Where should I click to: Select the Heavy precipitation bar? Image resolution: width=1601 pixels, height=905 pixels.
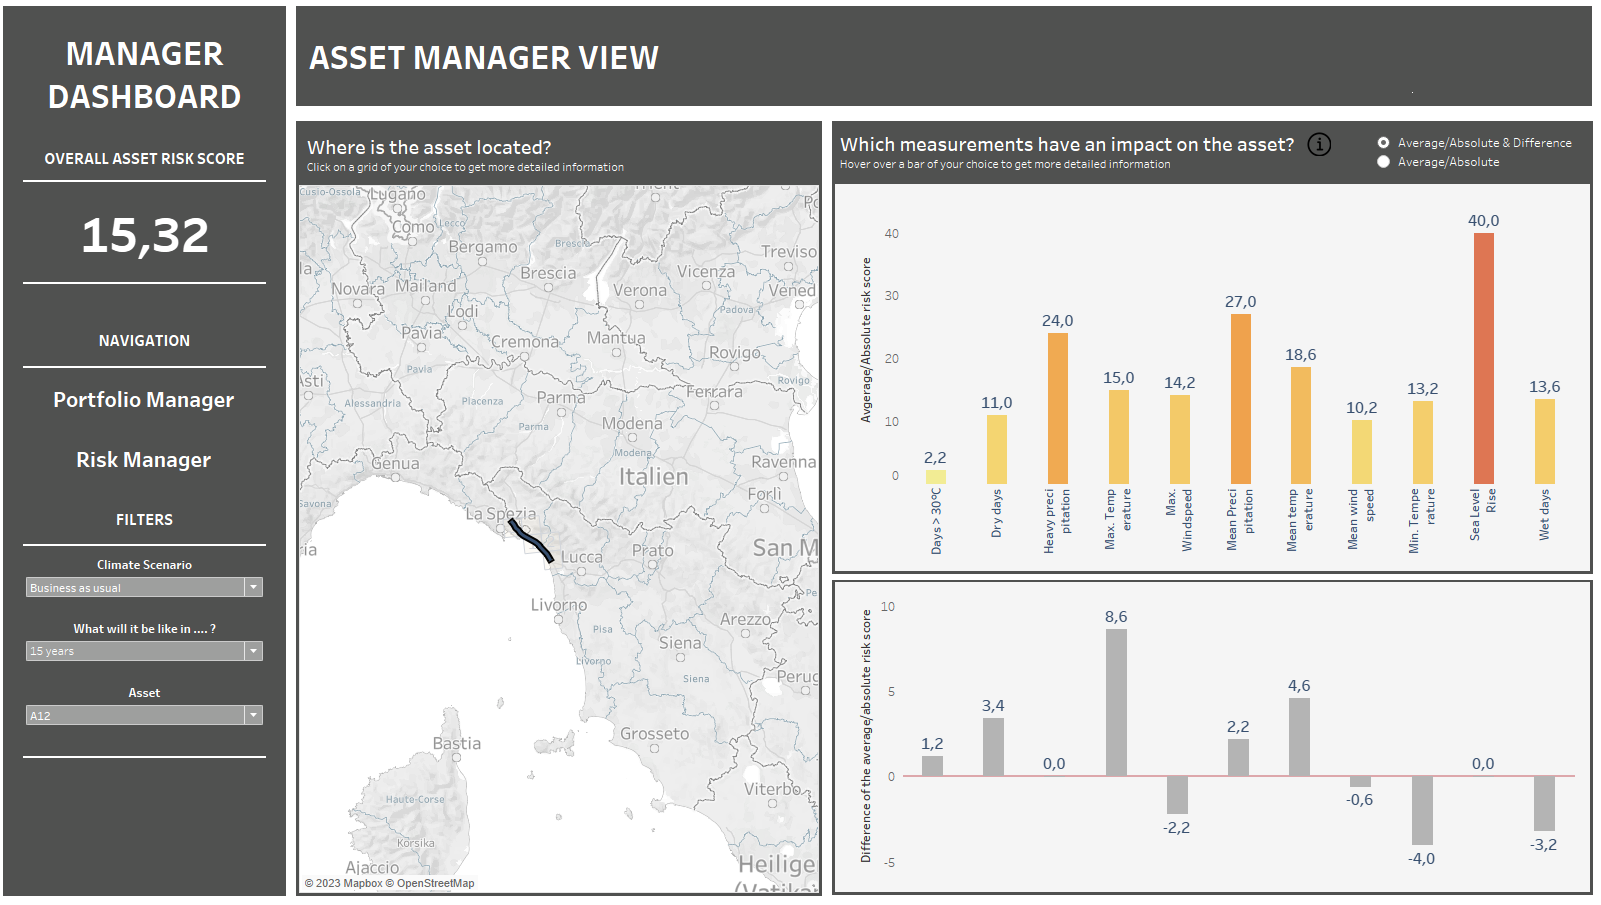point(1057,408)
